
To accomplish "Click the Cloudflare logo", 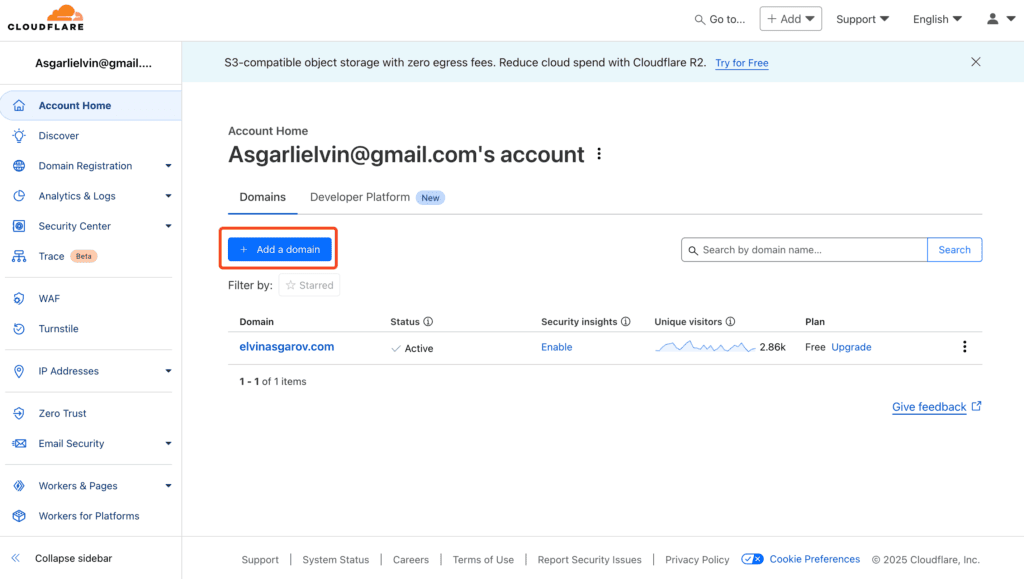I will pos(46,18).
